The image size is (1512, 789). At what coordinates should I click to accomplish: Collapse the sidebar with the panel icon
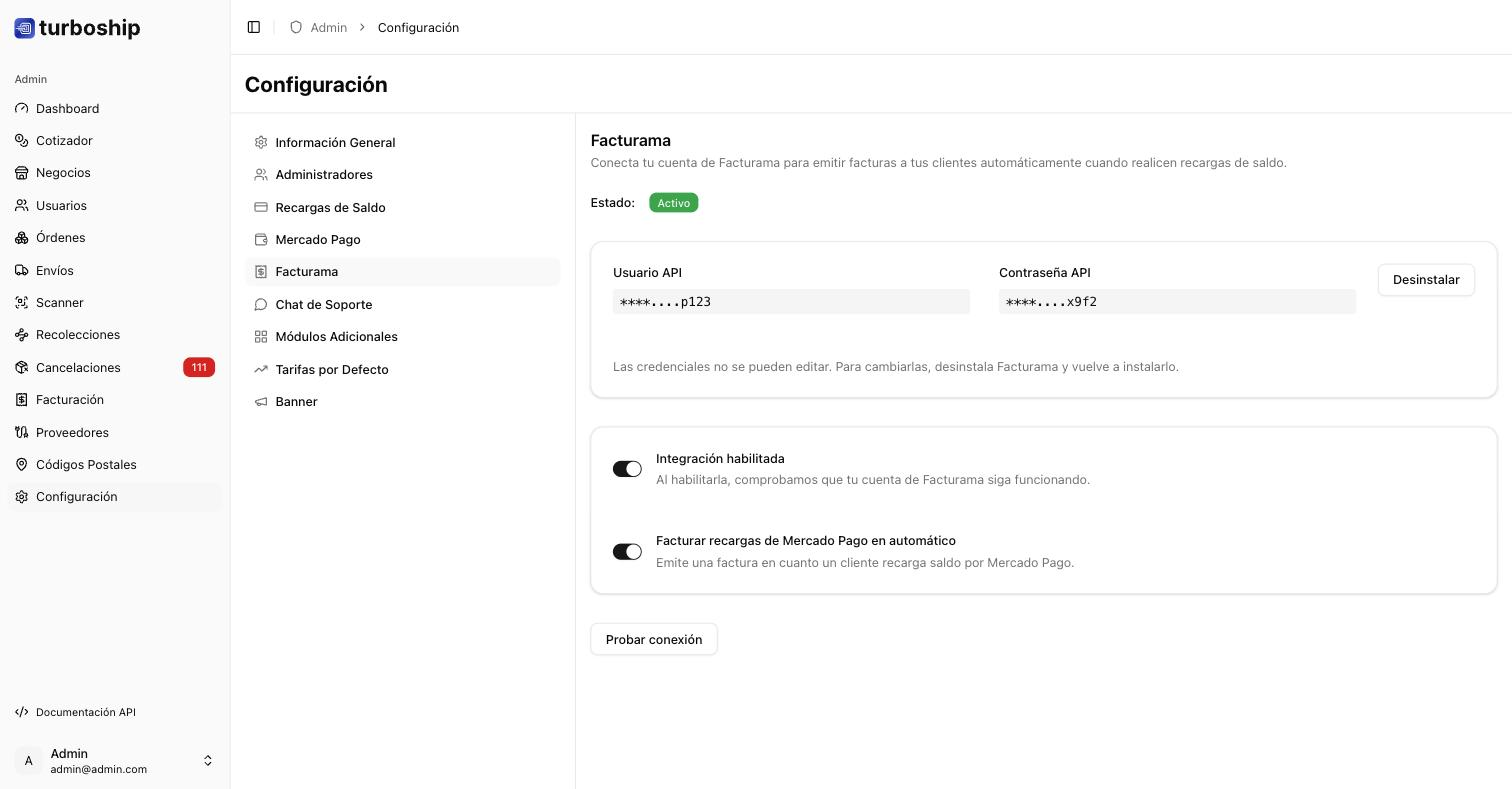click(x=254, y=27)
